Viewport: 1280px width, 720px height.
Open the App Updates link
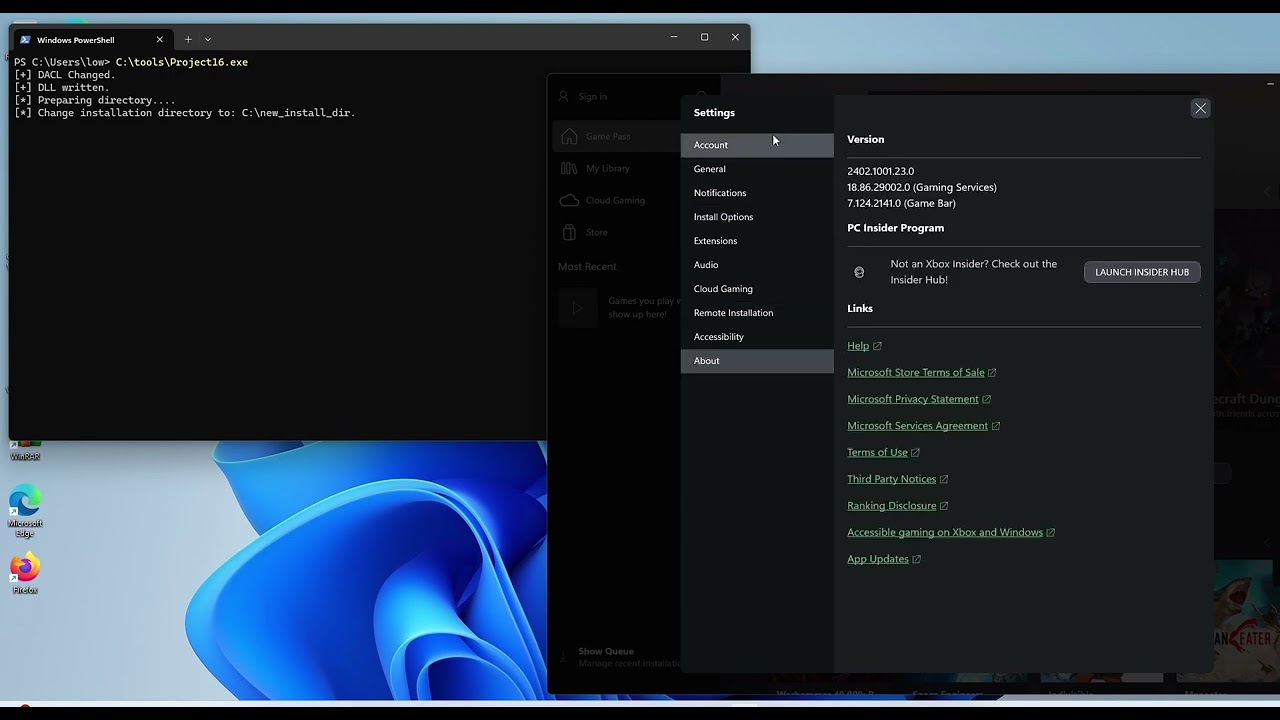878,559
